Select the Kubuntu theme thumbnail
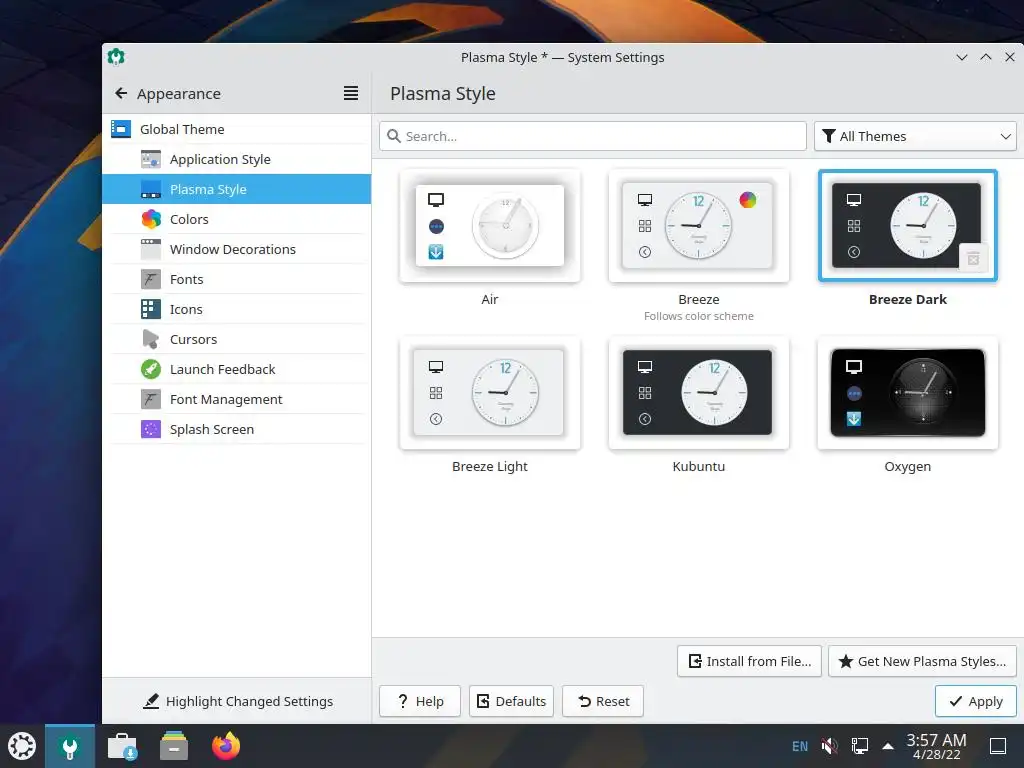Viewport: 1024px width, 768px height. coord(699,392)
